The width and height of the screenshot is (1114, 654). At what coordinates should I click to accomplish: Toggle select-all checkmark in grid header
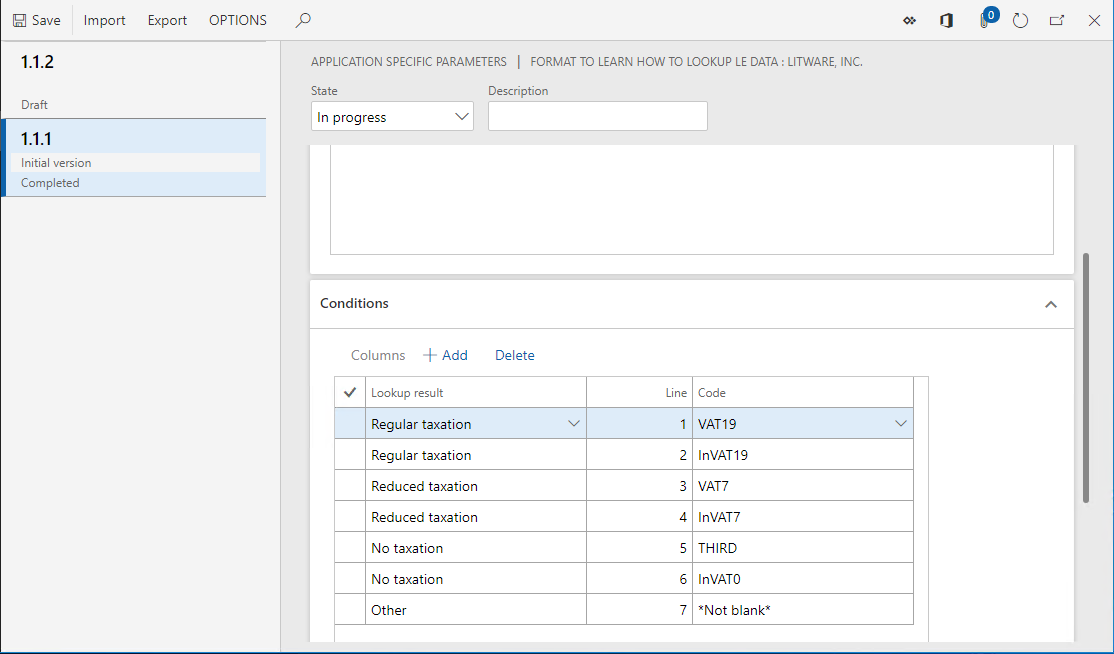350,392
